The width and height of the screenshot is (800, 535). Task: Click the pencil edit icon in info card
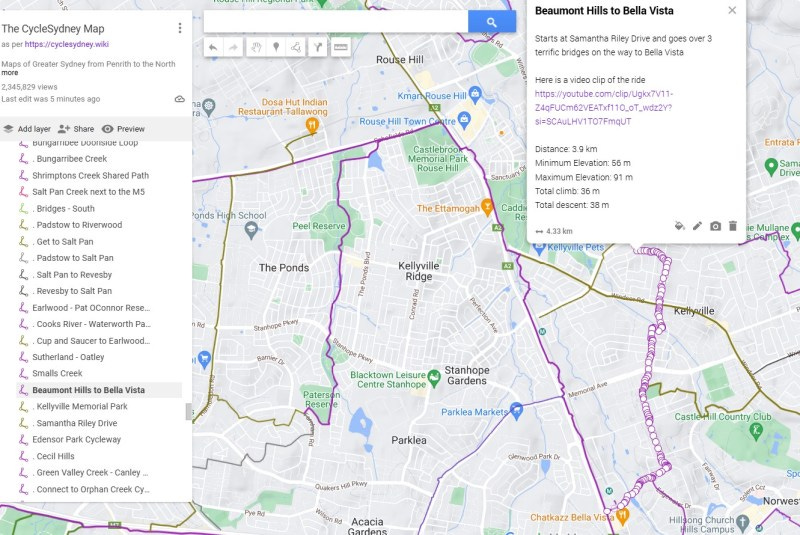(x=697, y=226)
